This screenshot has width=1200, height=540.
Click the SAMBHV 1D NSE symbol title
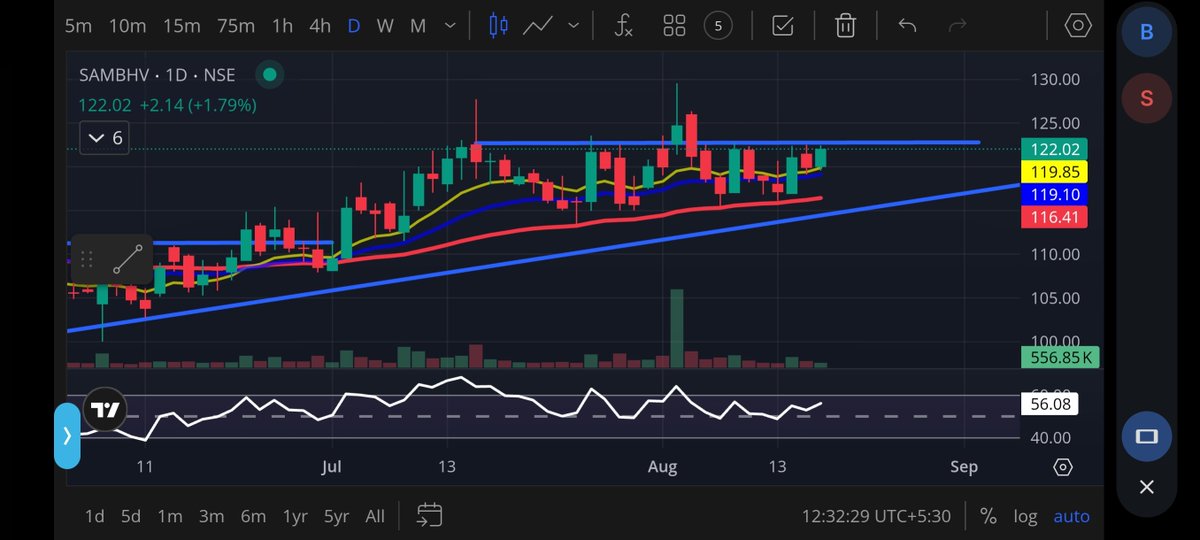pos(157,75)
